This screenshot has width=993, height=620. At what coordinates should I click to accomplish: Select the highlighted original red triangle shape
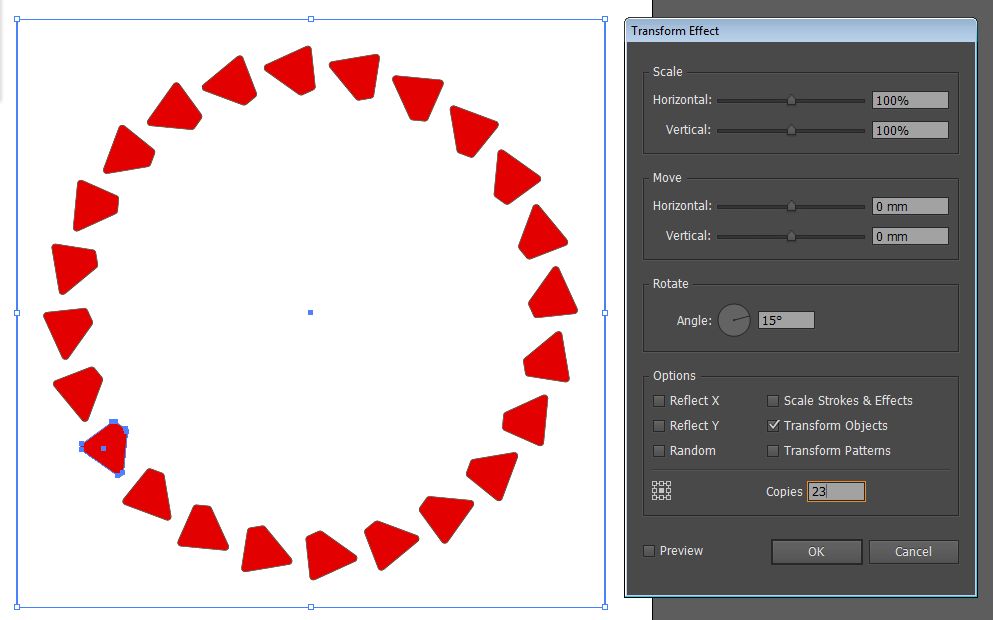point(106,448)
